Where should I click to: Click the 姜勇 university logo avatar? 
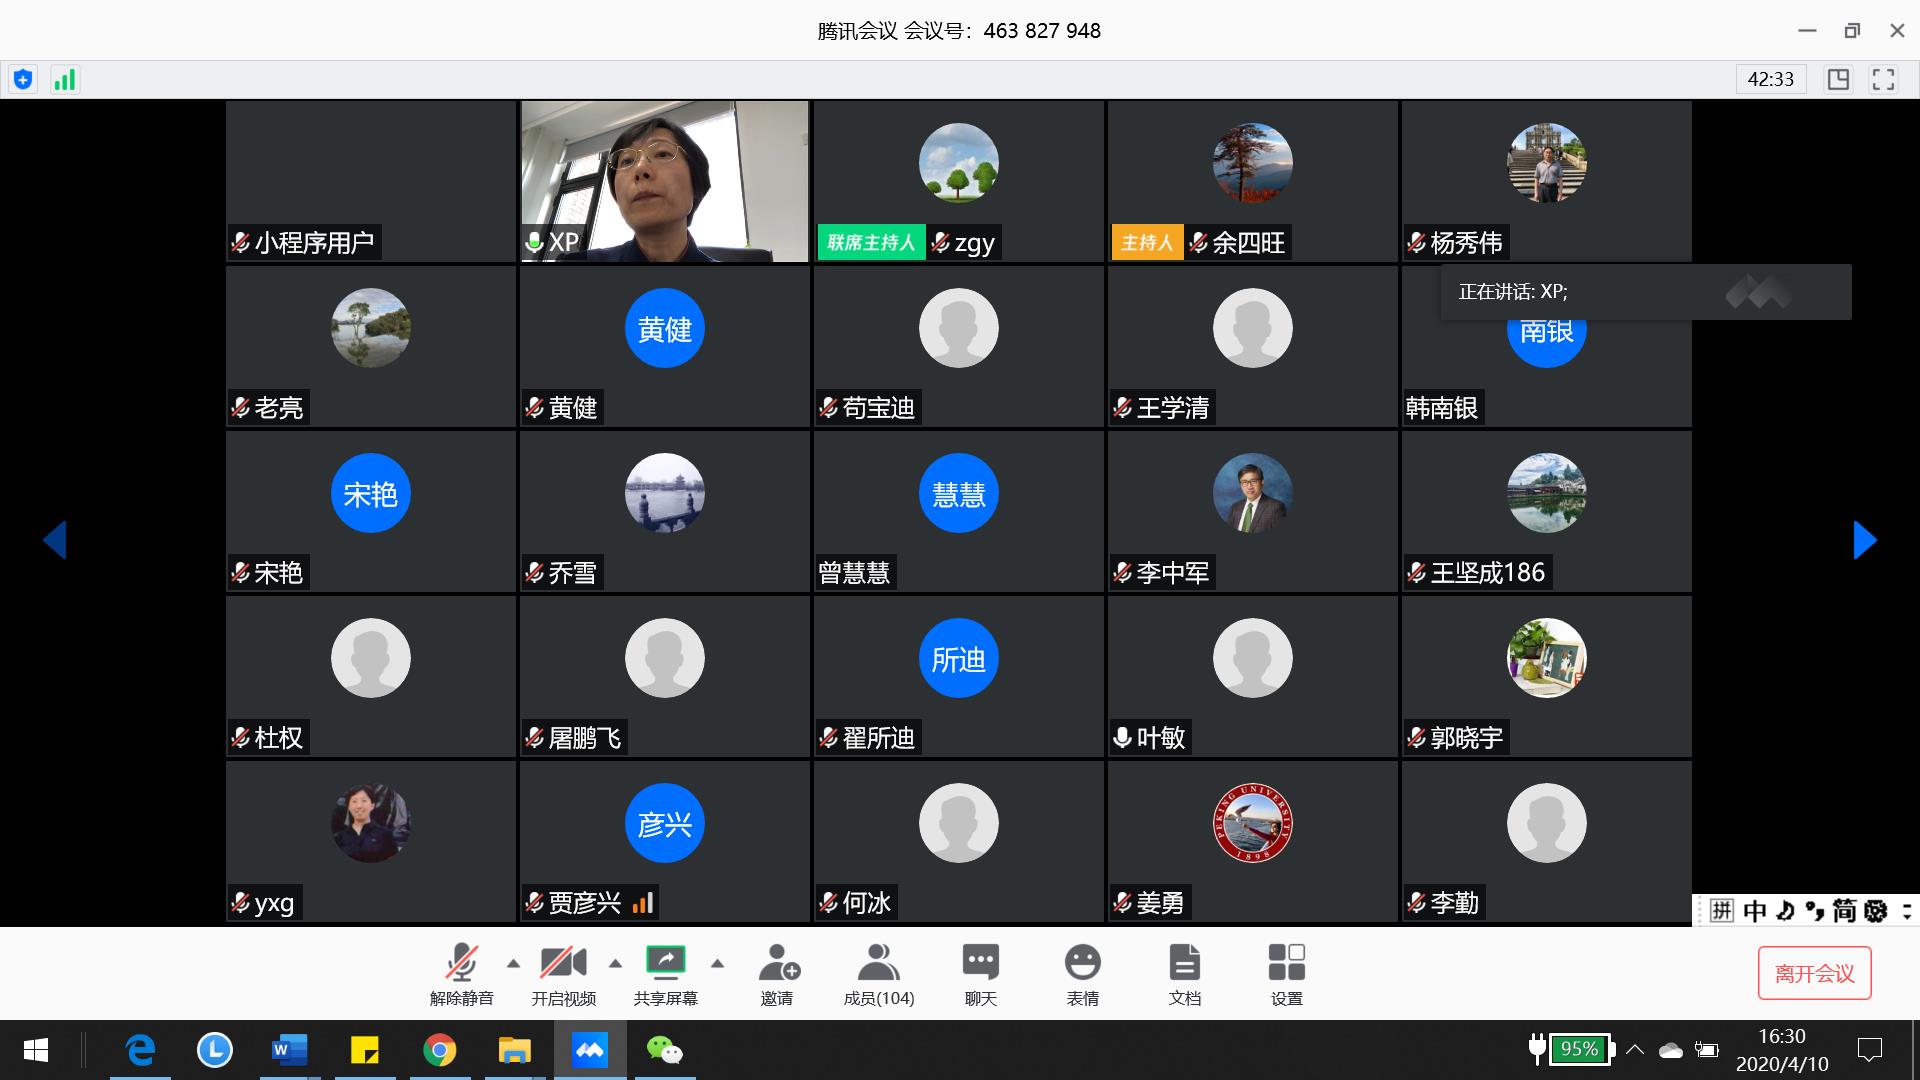[x=1252, y=823]
